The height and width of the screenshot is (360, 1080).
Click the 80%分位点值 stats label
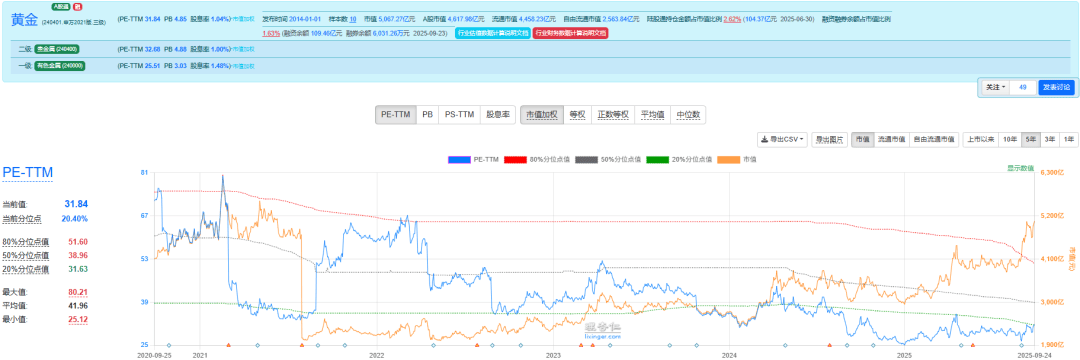pyautogui.click(x=25, y=242)
